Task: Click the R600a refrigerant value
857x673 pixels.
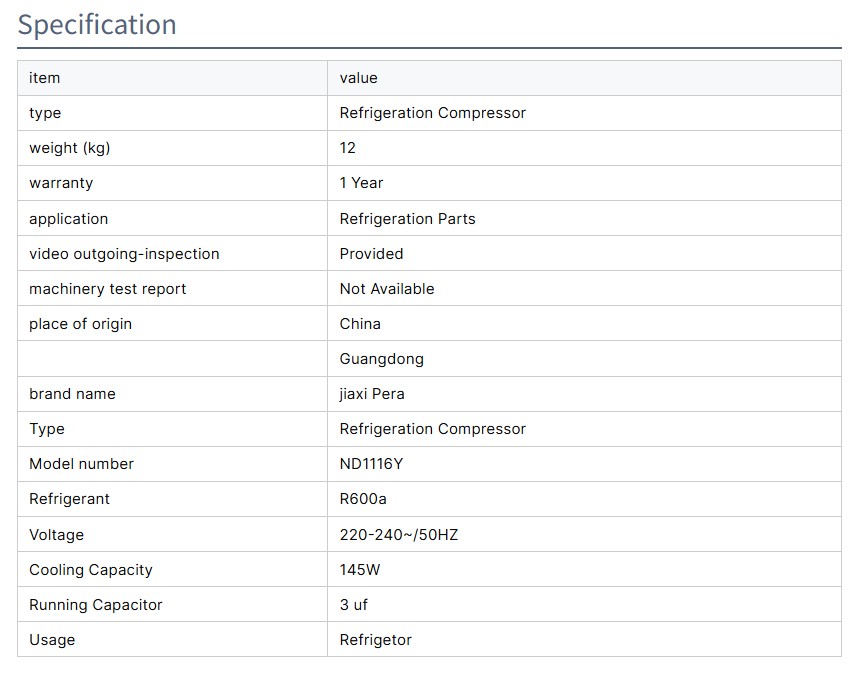Action: pos(363,499)
